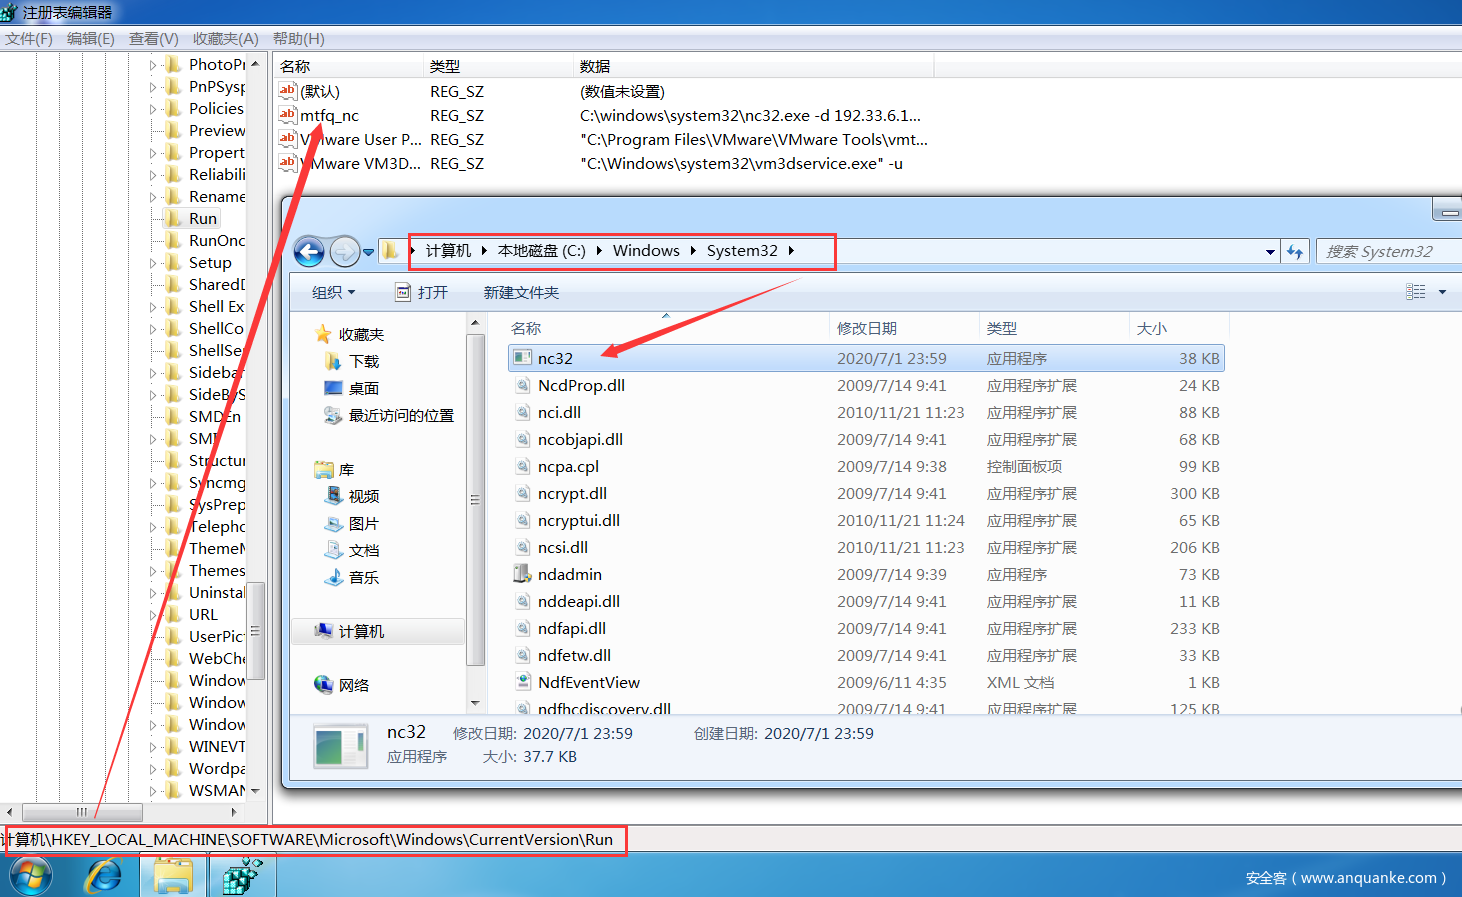
Task: Open File Explorer taskbar button
Action: [x=173, y=877]
